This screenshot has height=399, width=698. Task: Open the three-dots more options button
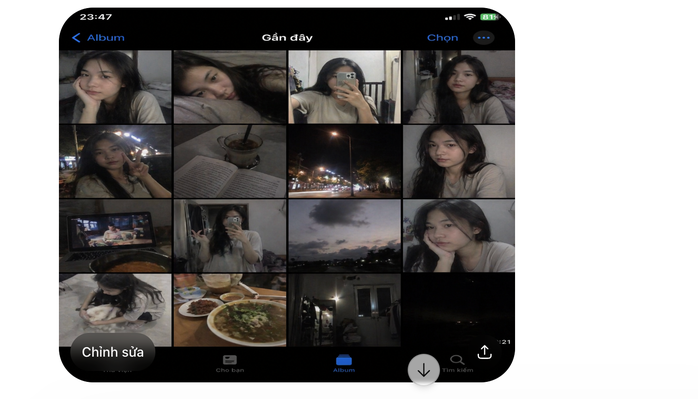(x=483, y=38)
